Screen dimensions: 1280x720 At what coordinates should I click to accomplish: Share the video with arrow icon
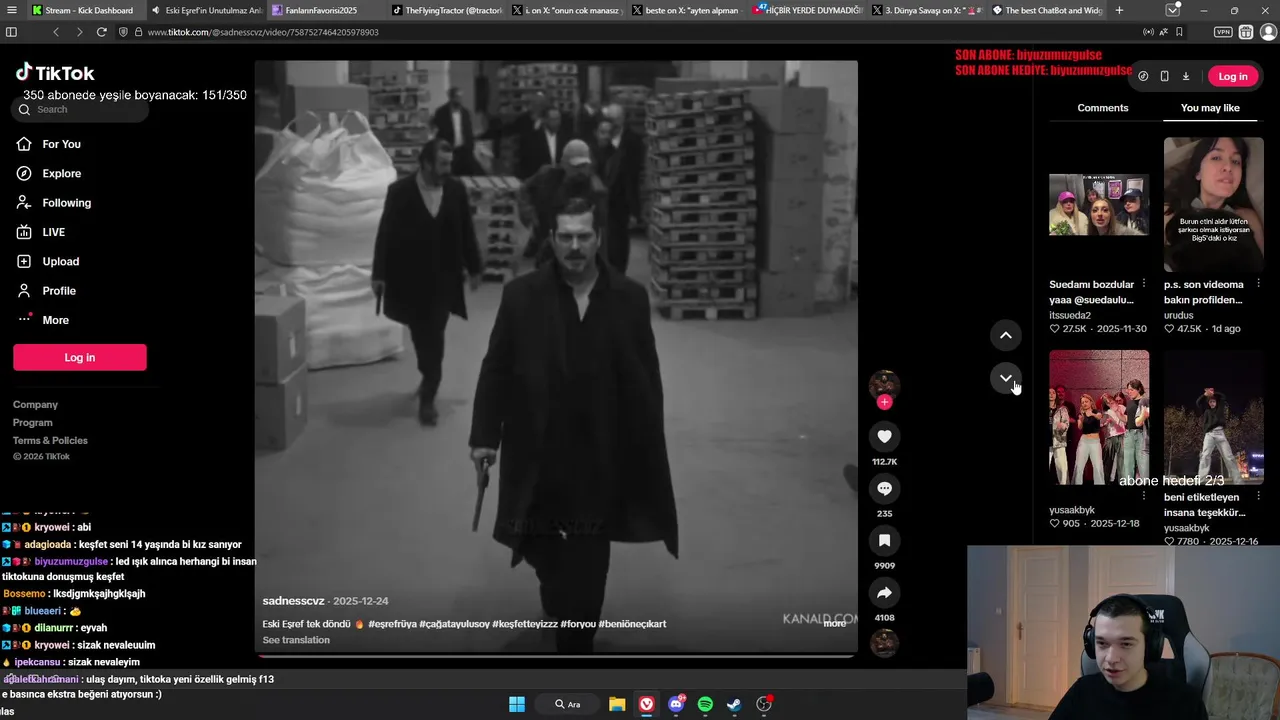click(884, 592)
